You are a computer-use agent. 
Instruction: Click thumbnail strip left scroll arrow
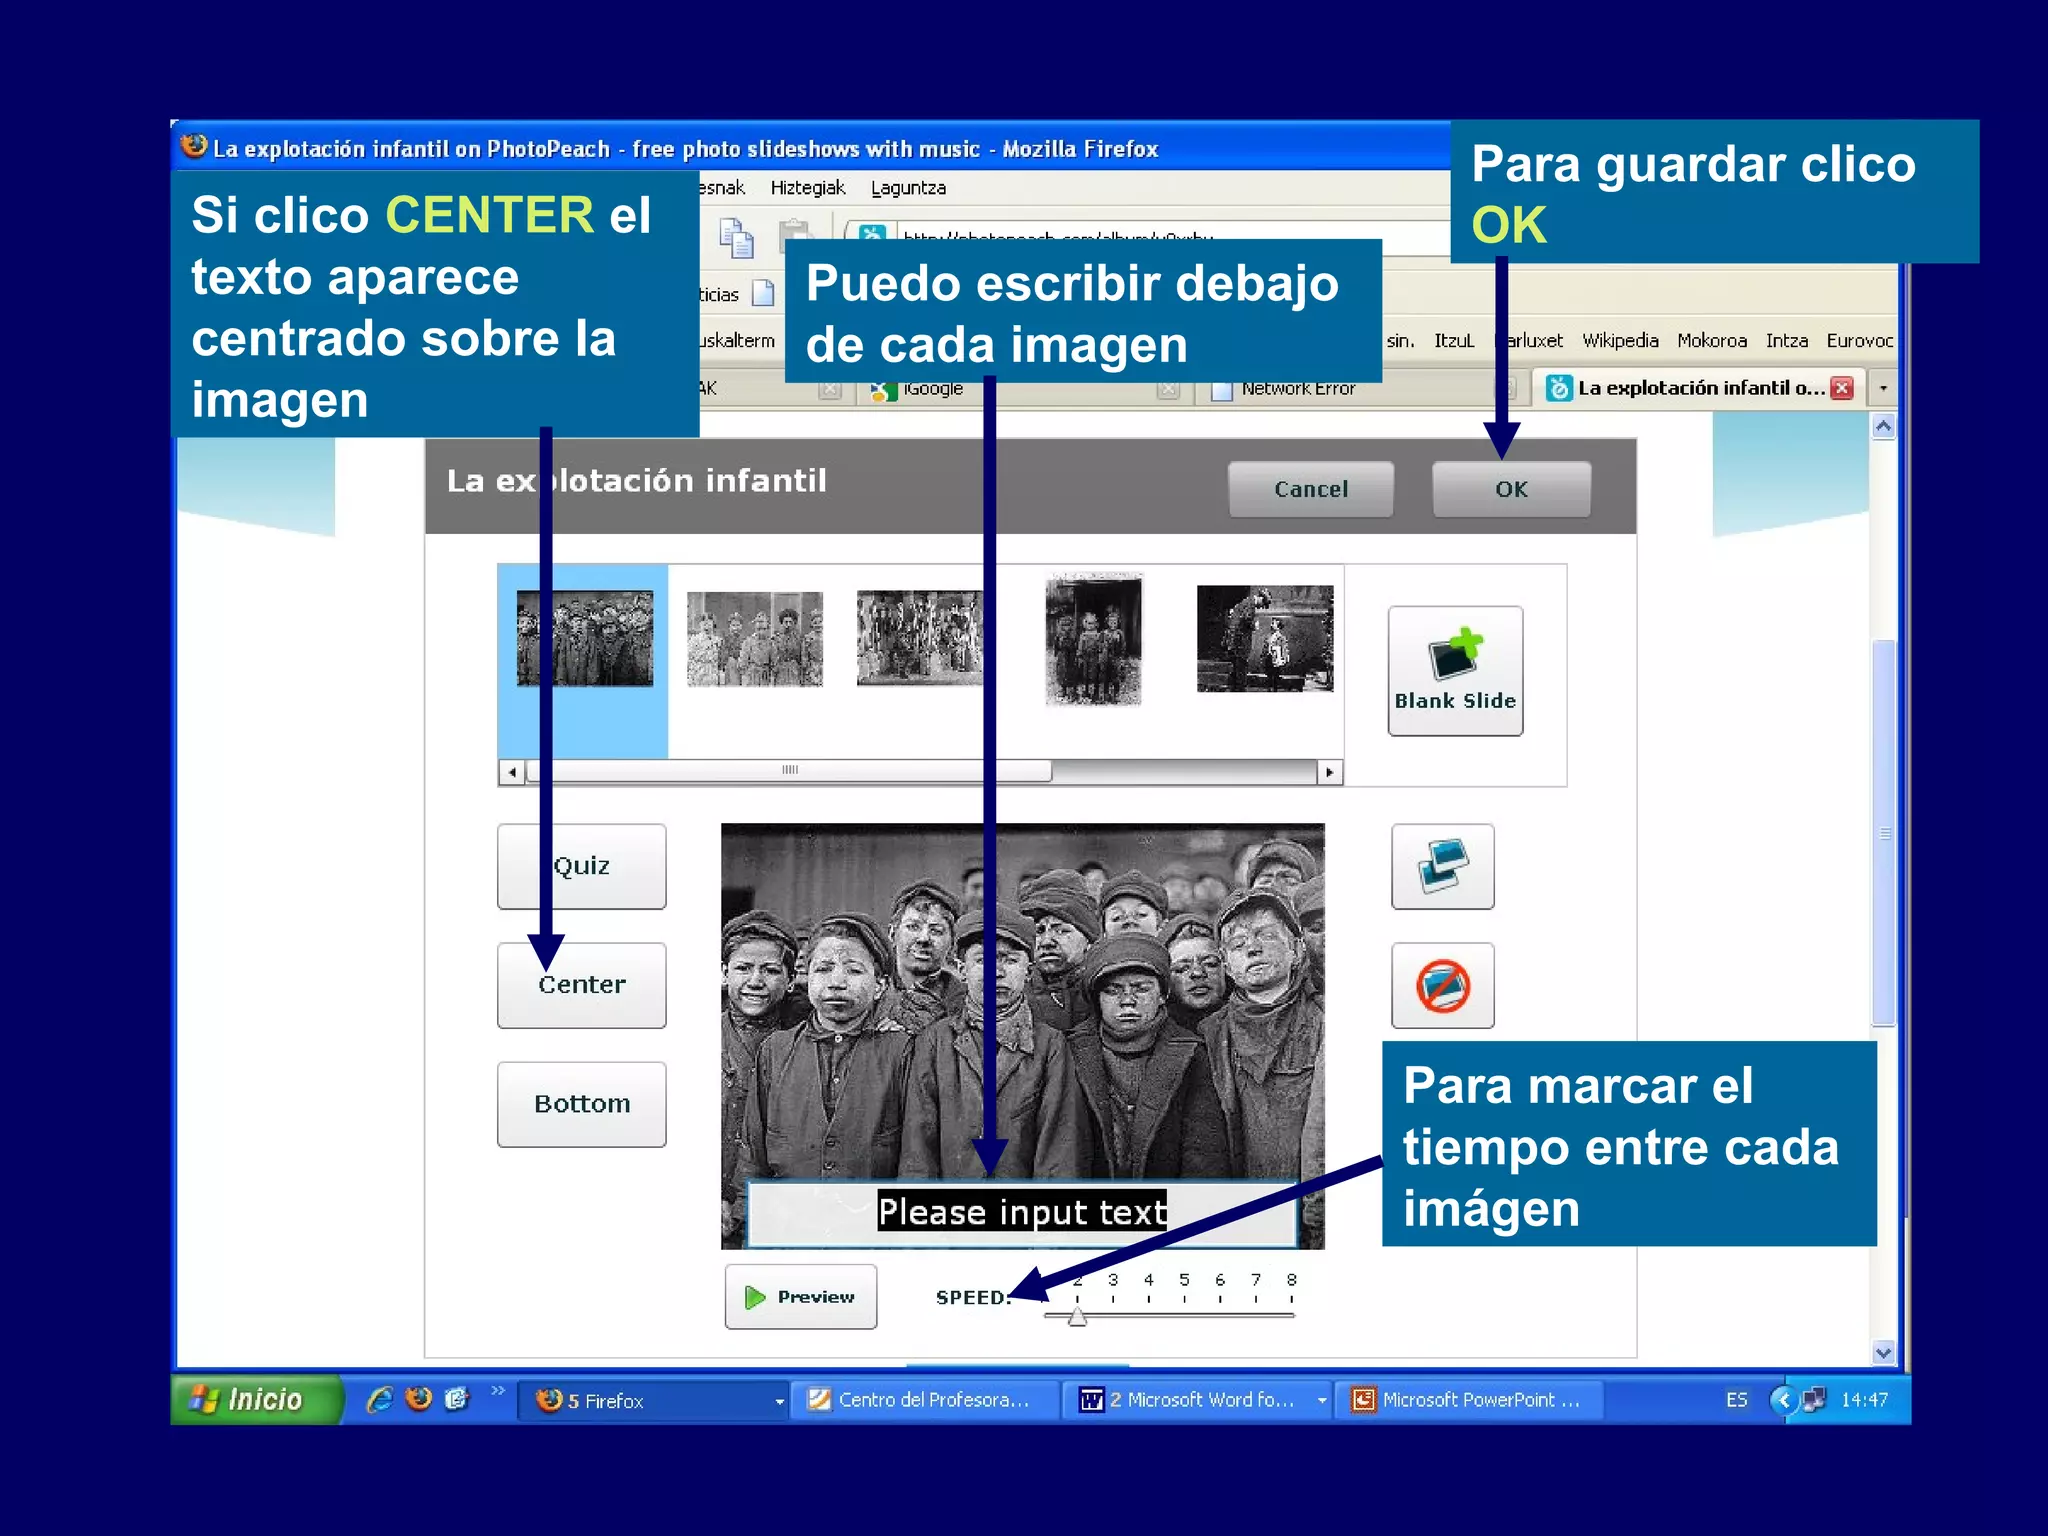point(511,772)
